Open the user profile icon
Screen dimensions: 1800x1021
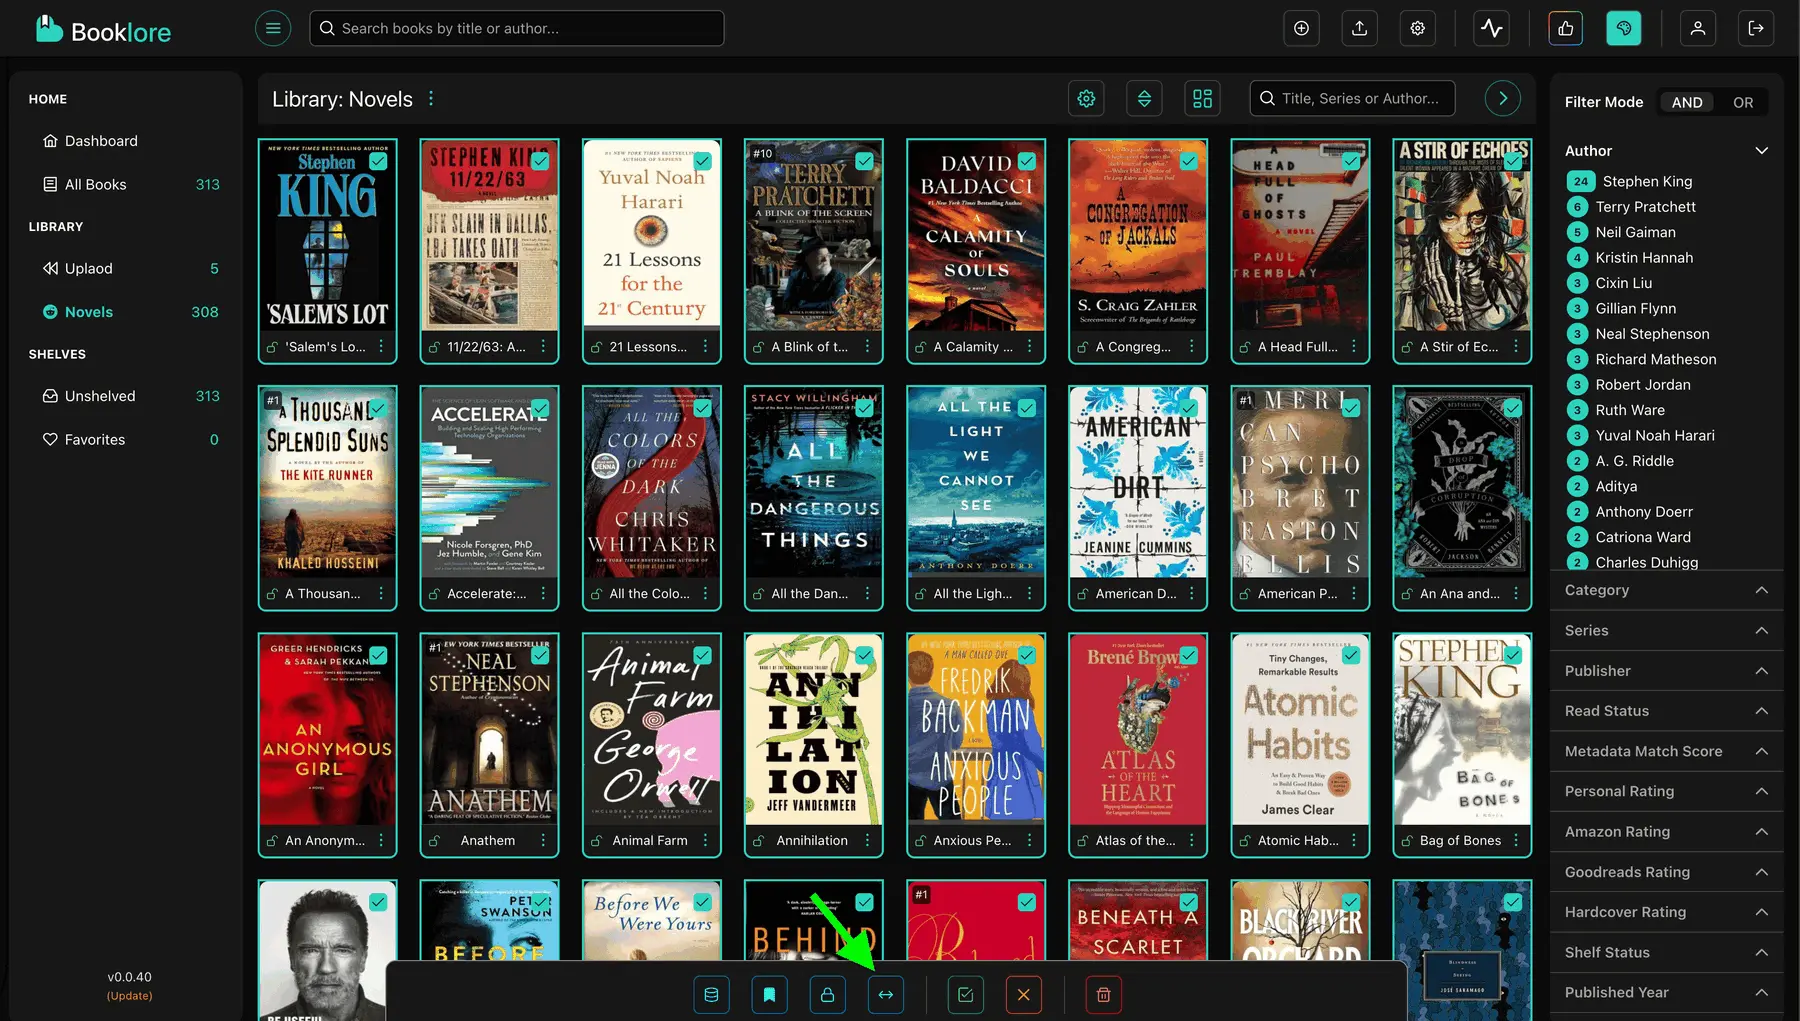click(x=1698, y=28)
